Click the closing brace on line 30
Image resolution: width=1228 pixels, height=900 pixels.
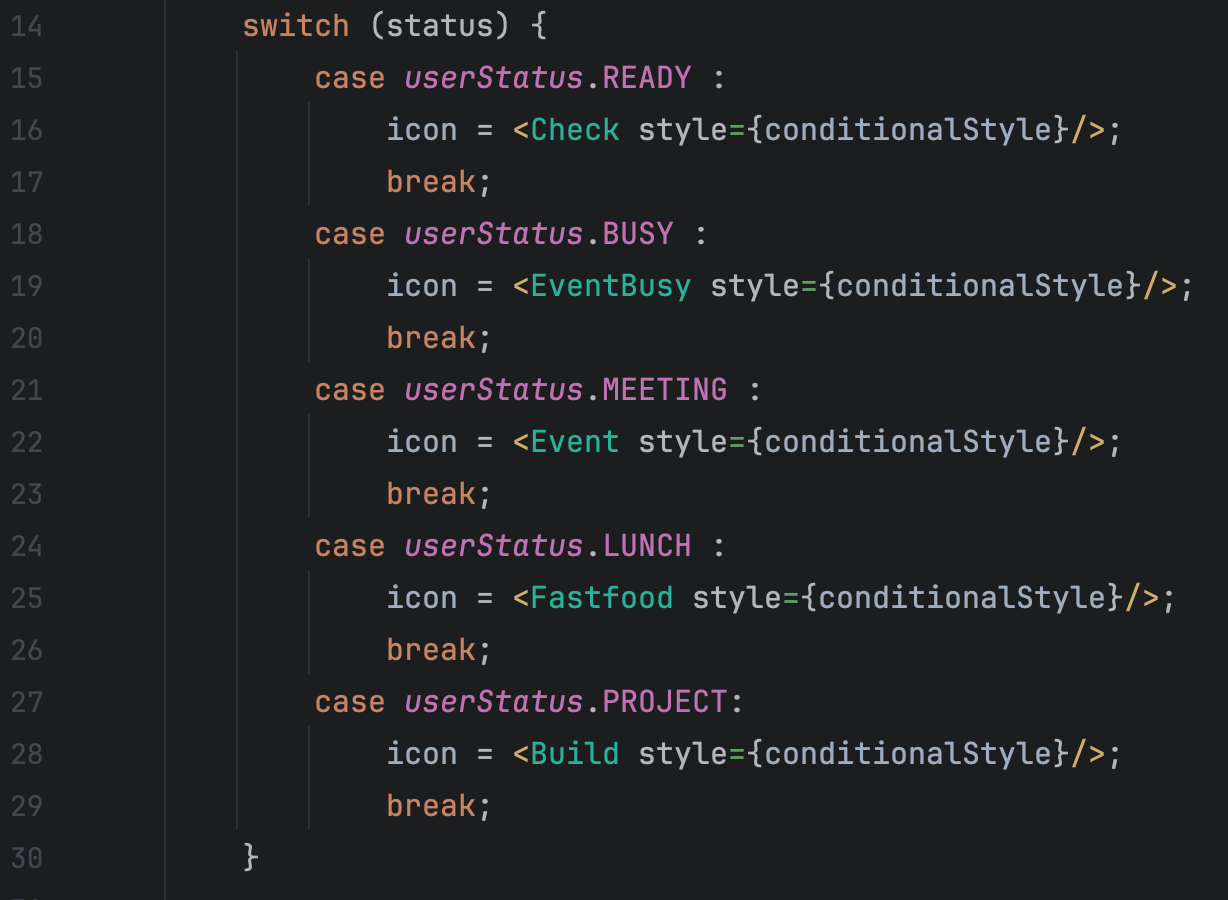pos(251,857)
